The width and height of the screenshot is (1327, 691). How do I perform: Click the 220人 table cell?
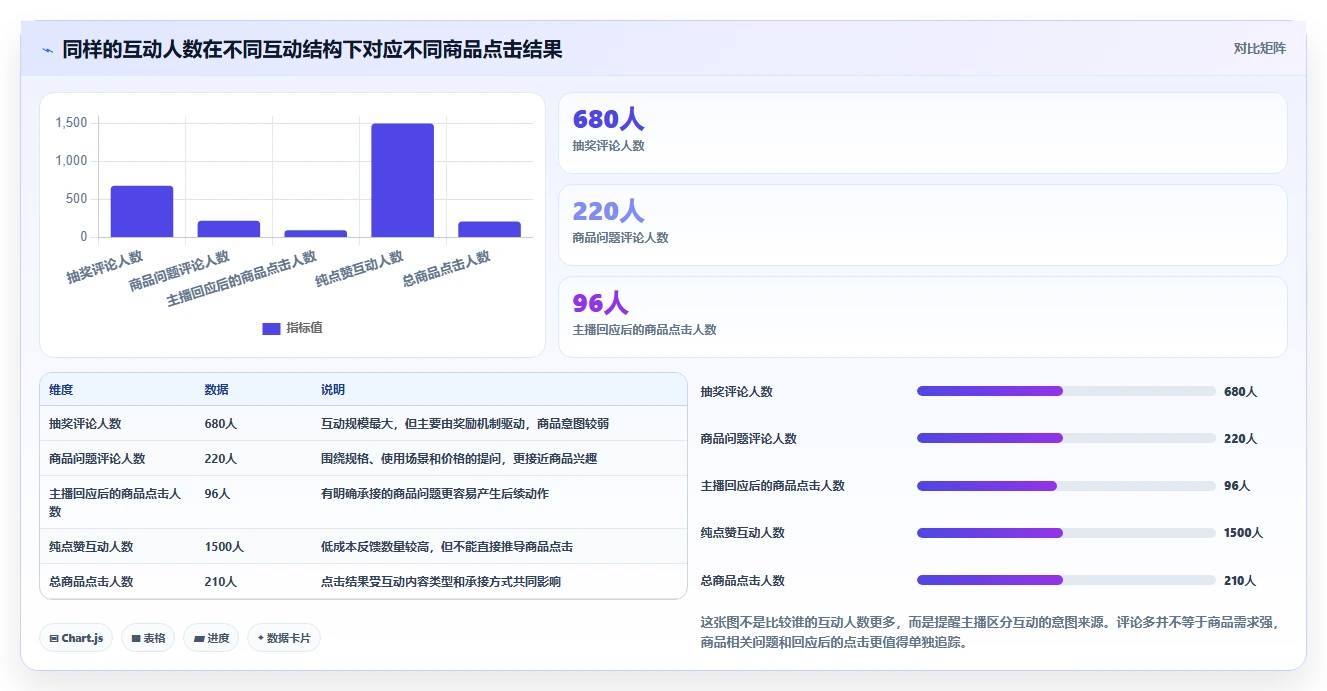coord(221,459)
